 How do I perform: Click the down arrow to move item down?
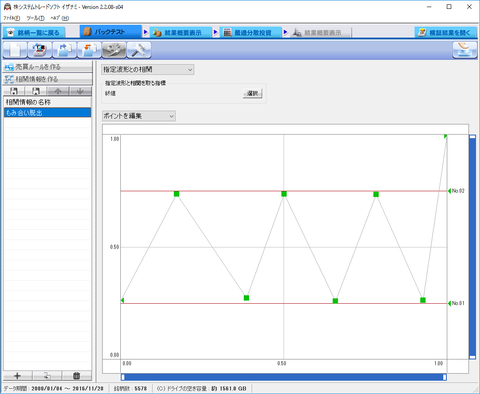click(80, 91)
